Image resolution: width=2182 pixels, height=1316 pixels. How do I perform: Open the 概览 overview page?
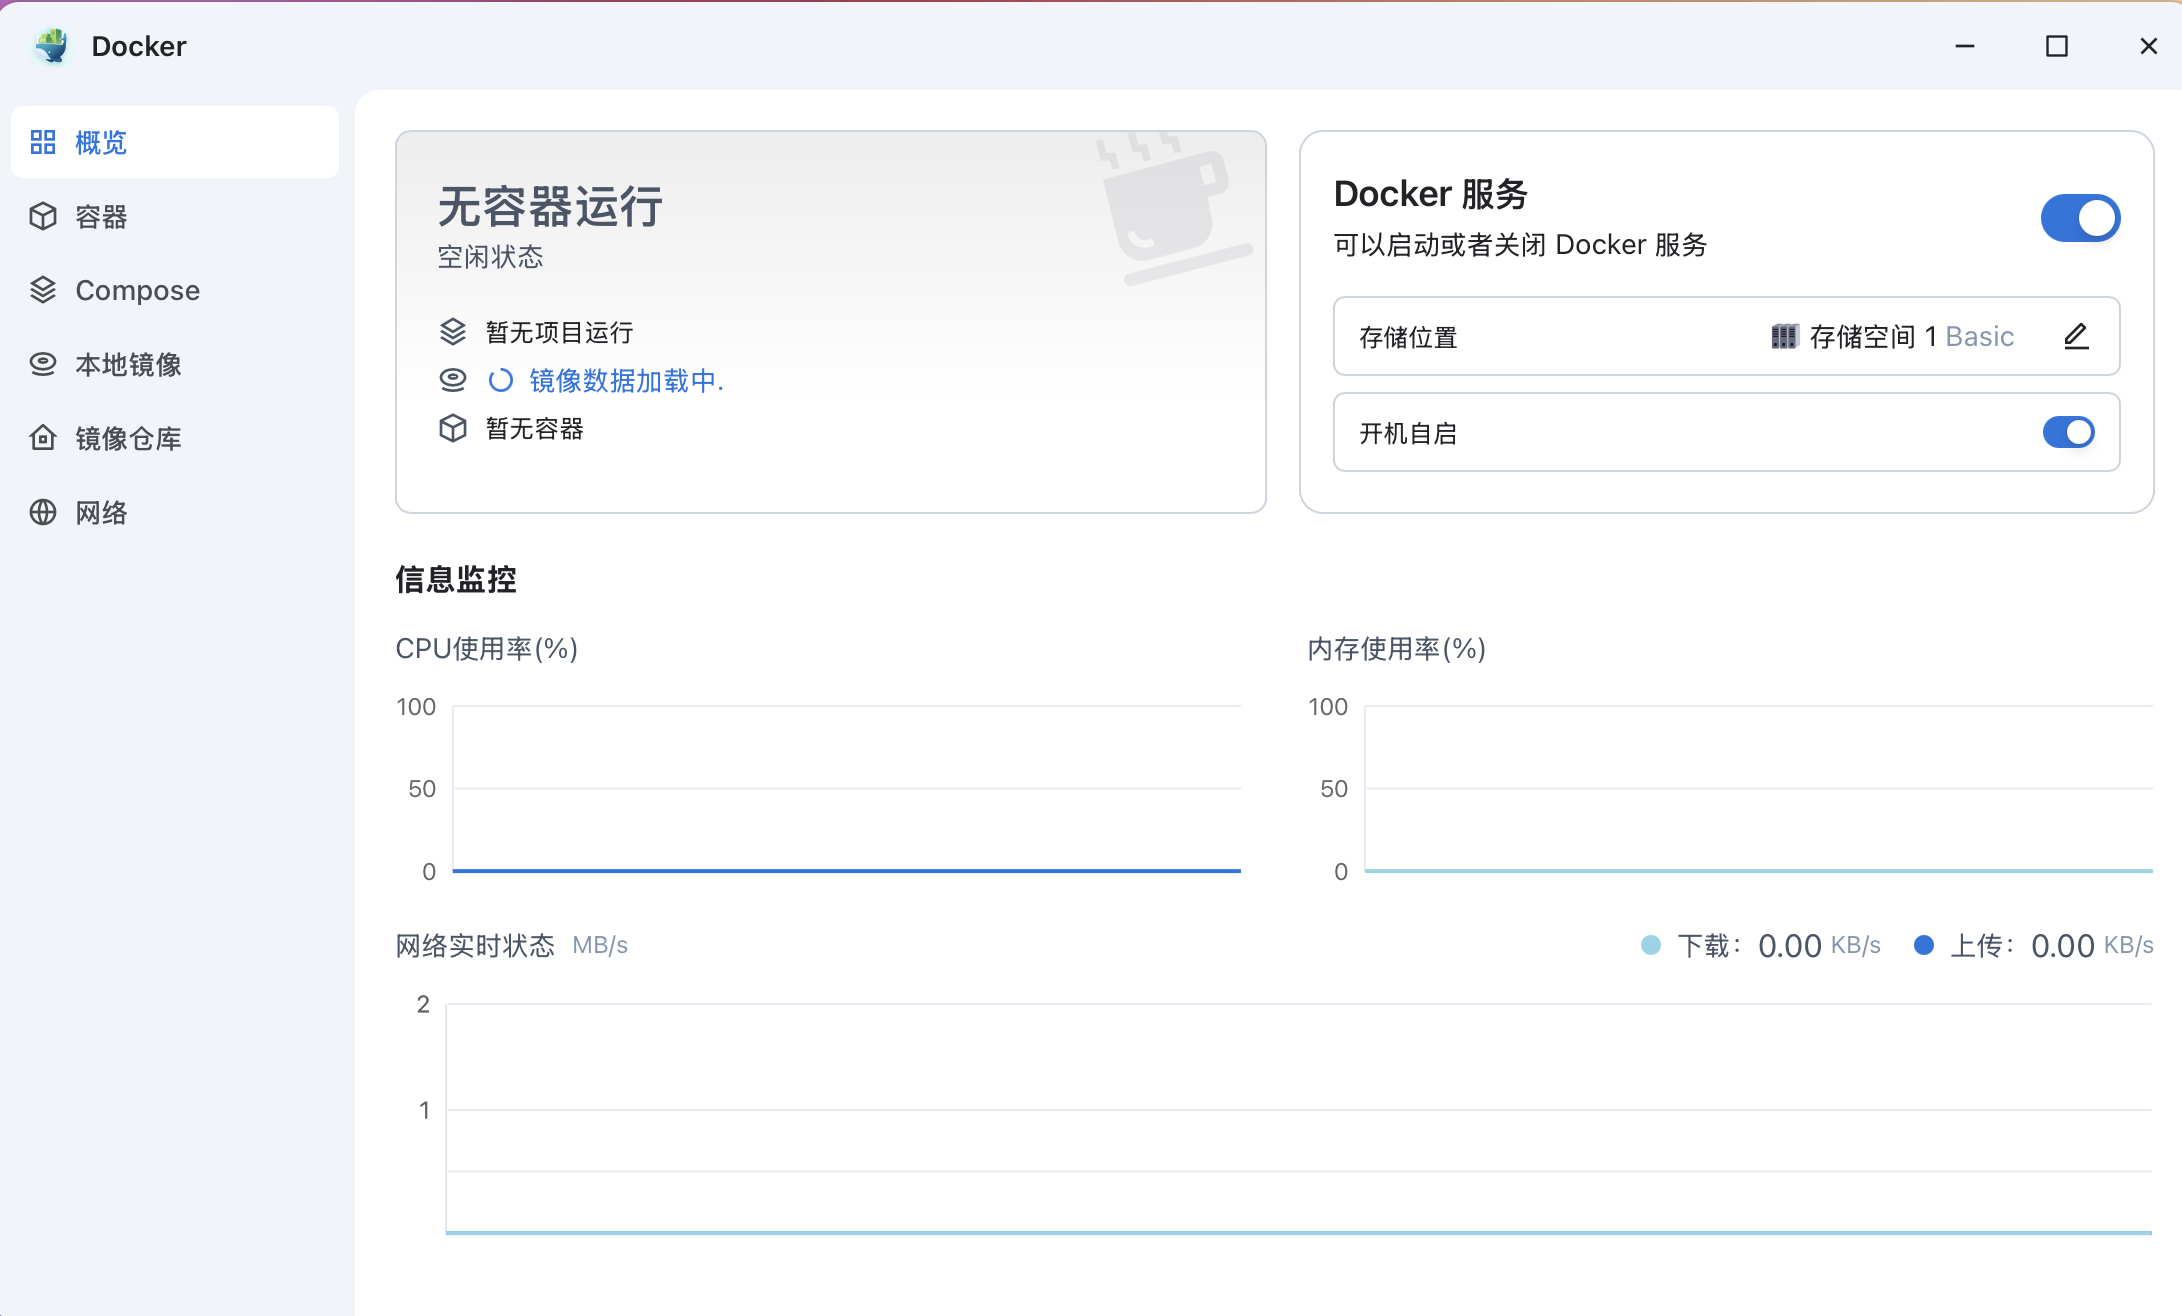pos(175,142)
